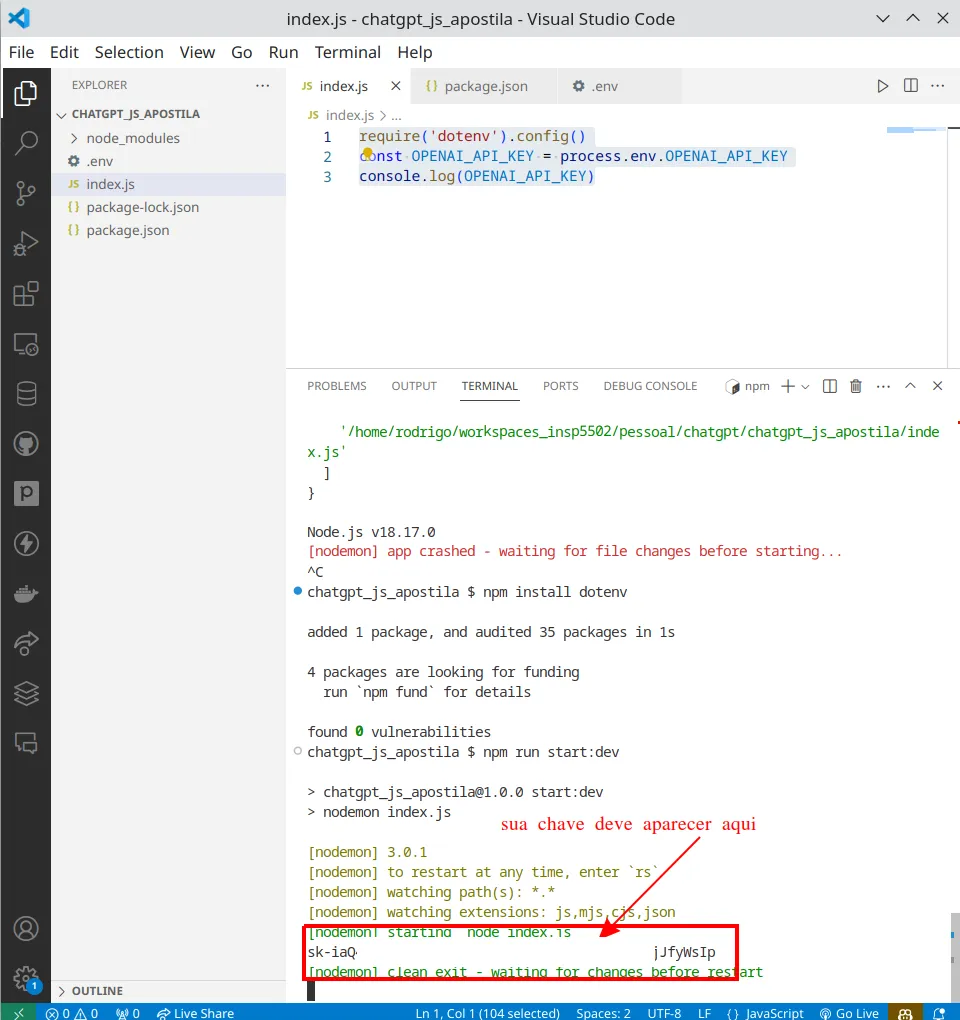Click the editor minimap preview
Screen dimensions: 960x1020
[916, 130]
